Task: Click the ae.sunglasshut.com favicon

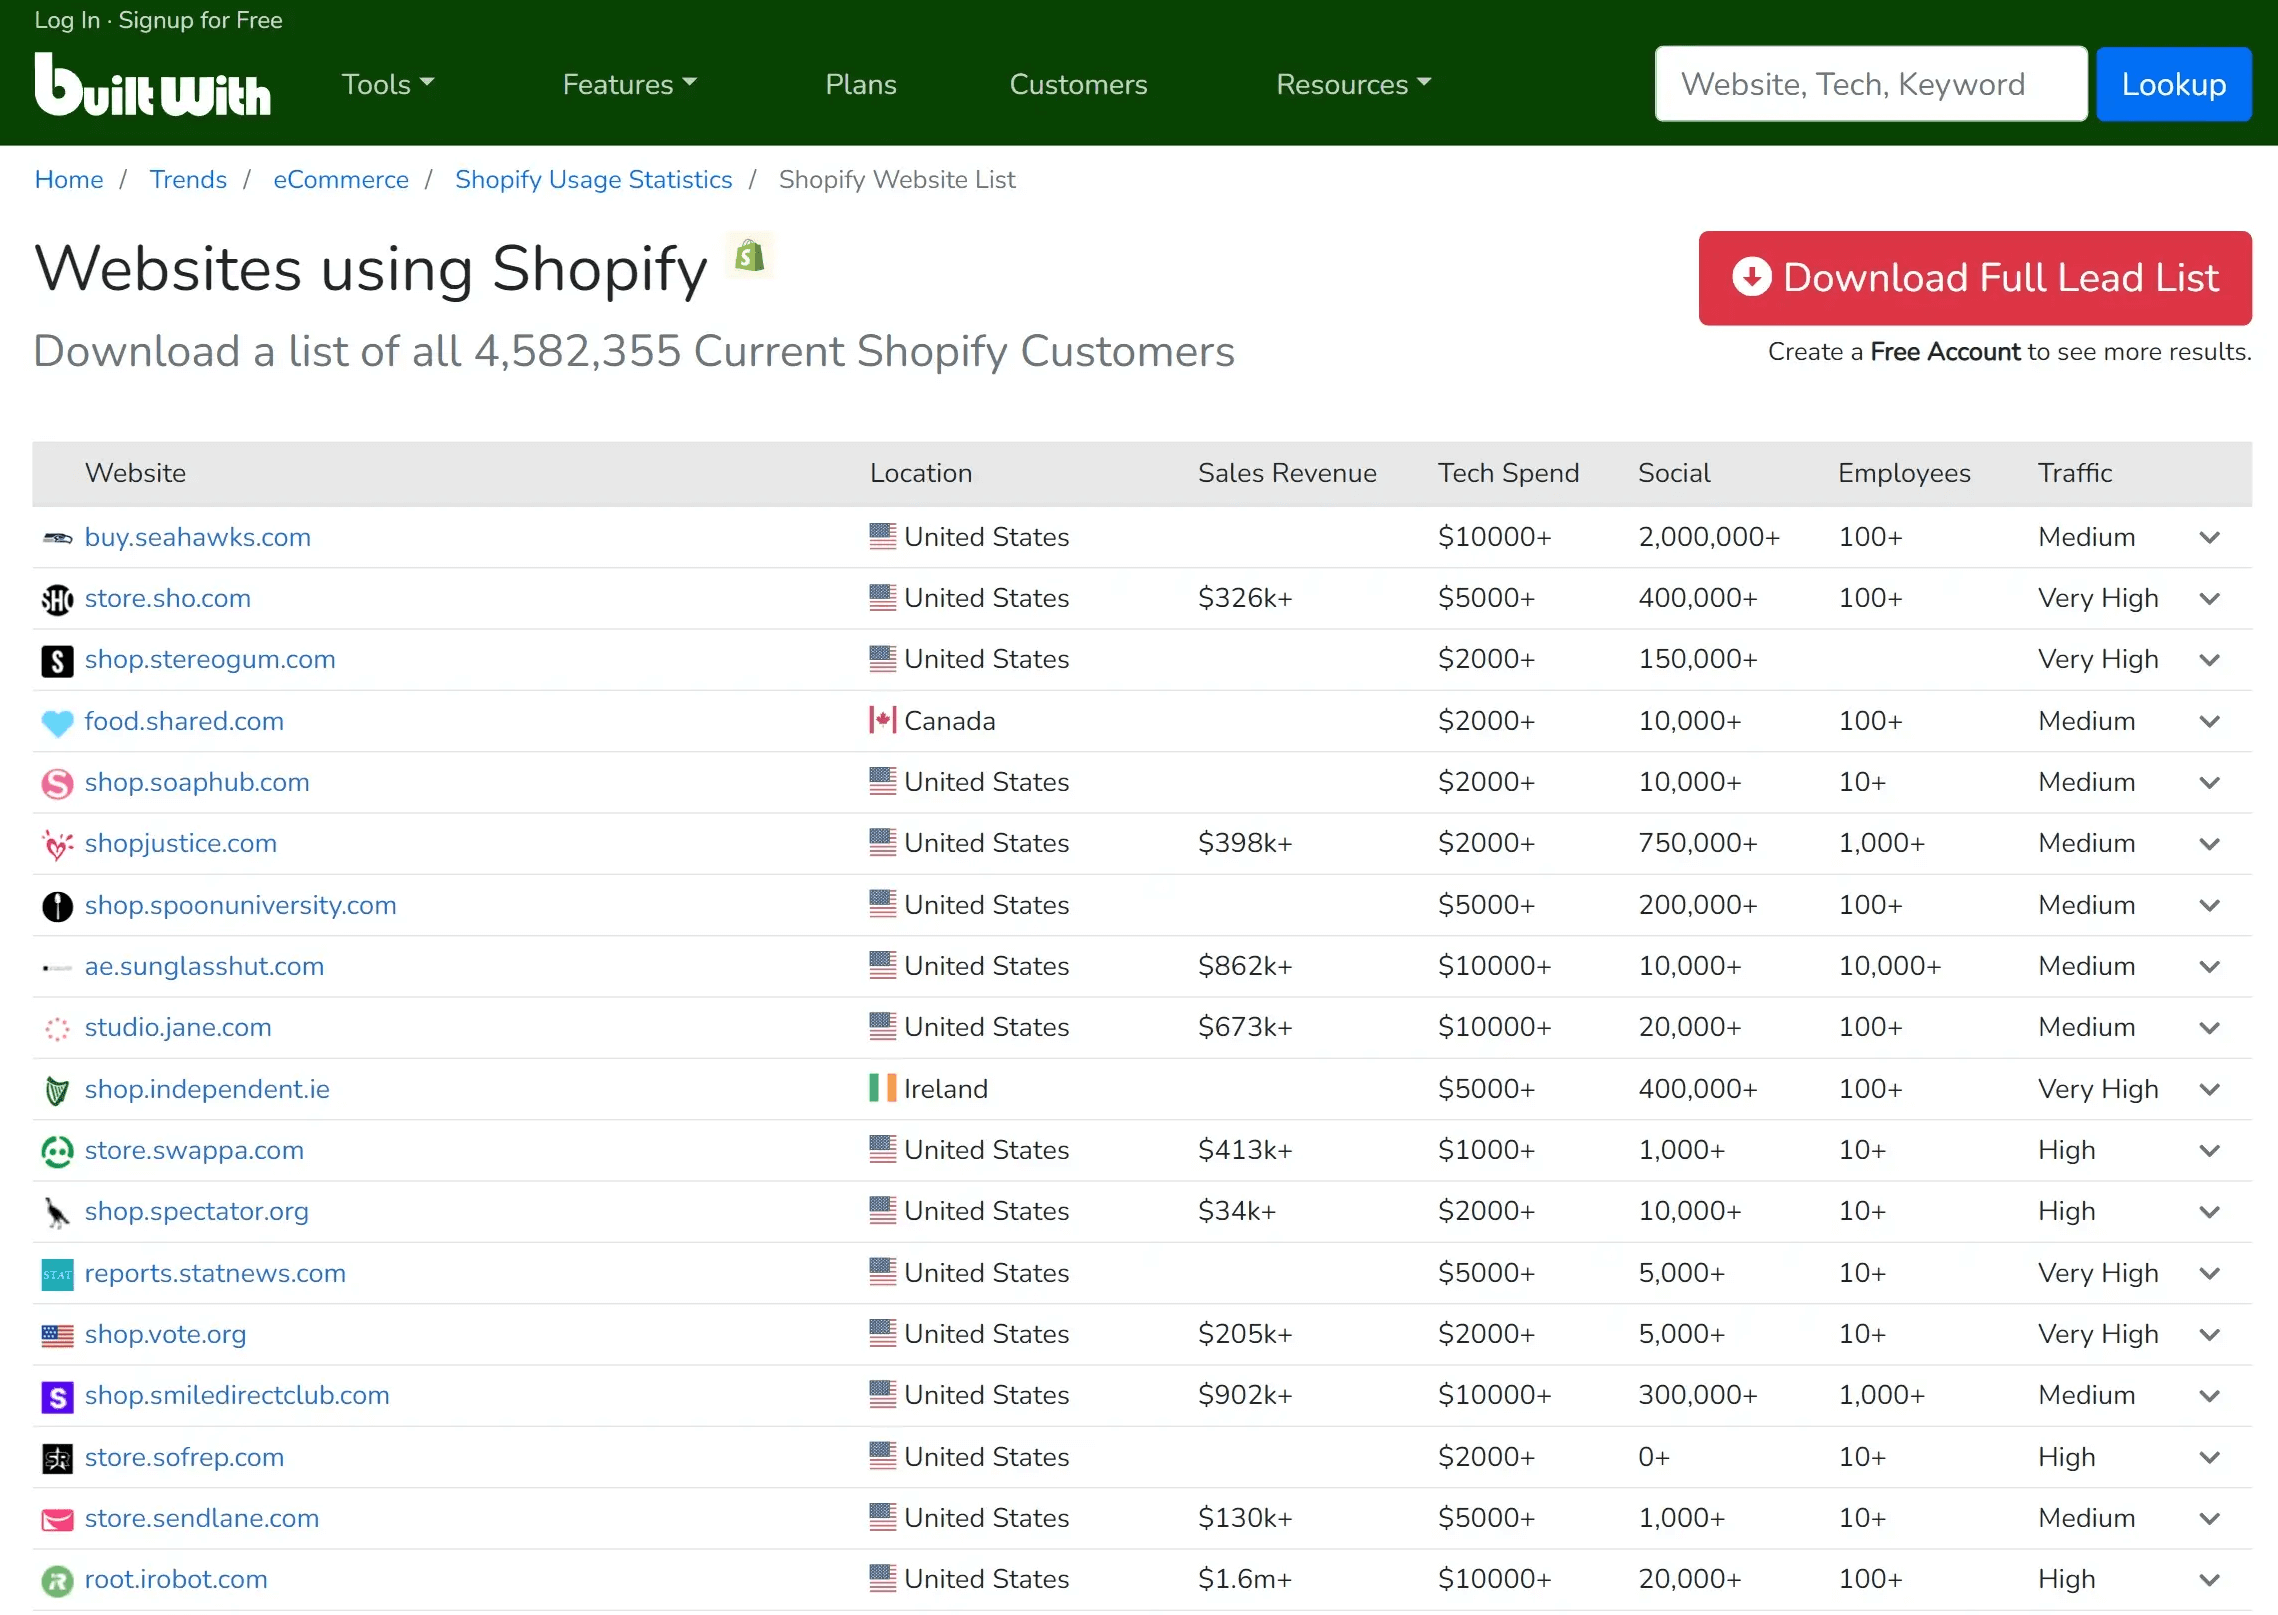Action: click(57, 967)
